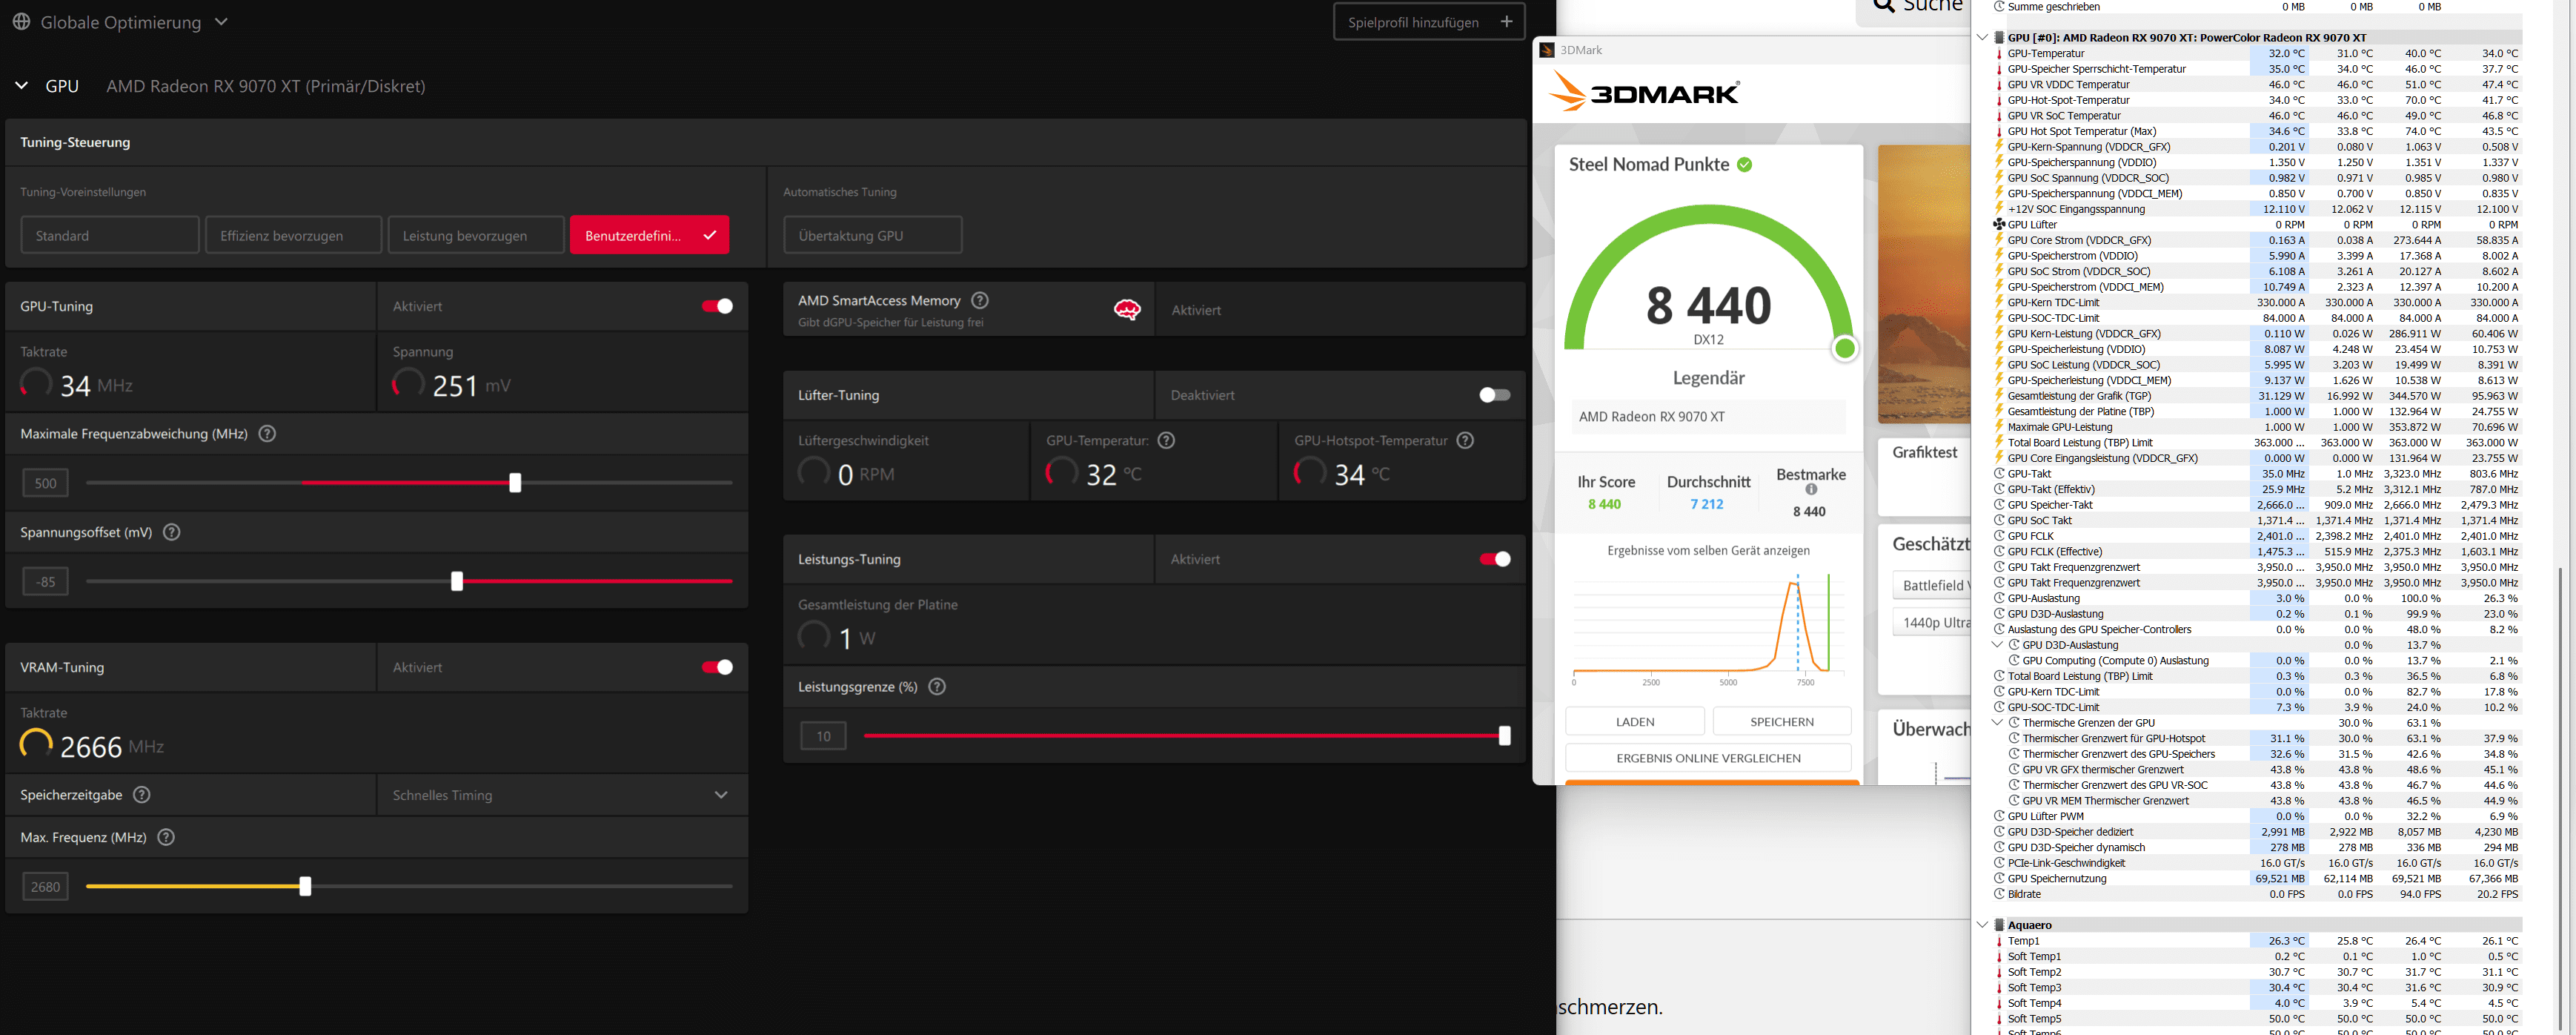Click Spielprofil hinzufügen button
Screen dimensions: 2576x1035
pos(1429,21)
